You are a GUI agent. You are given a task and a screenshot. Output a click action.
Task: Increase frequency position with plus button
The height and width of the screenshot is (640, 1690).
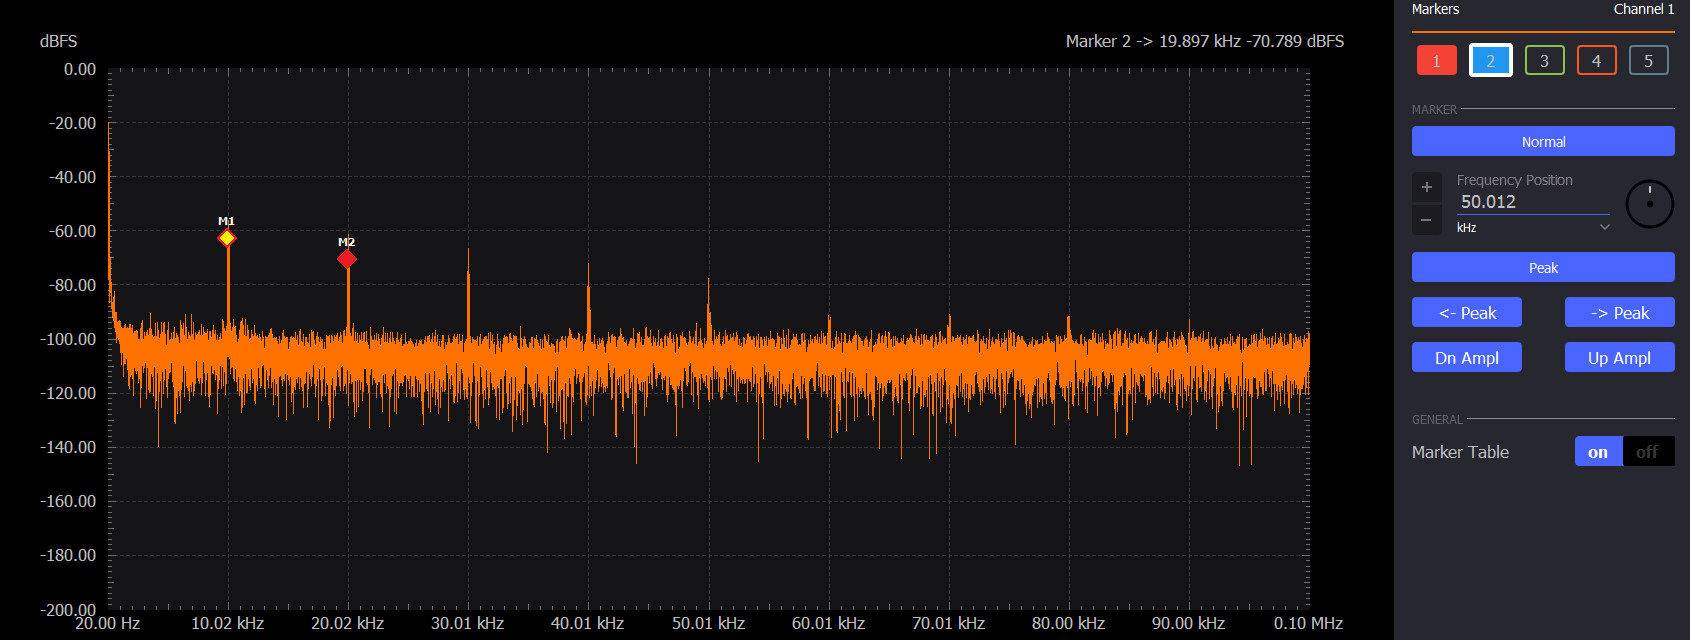point(1427,187)
